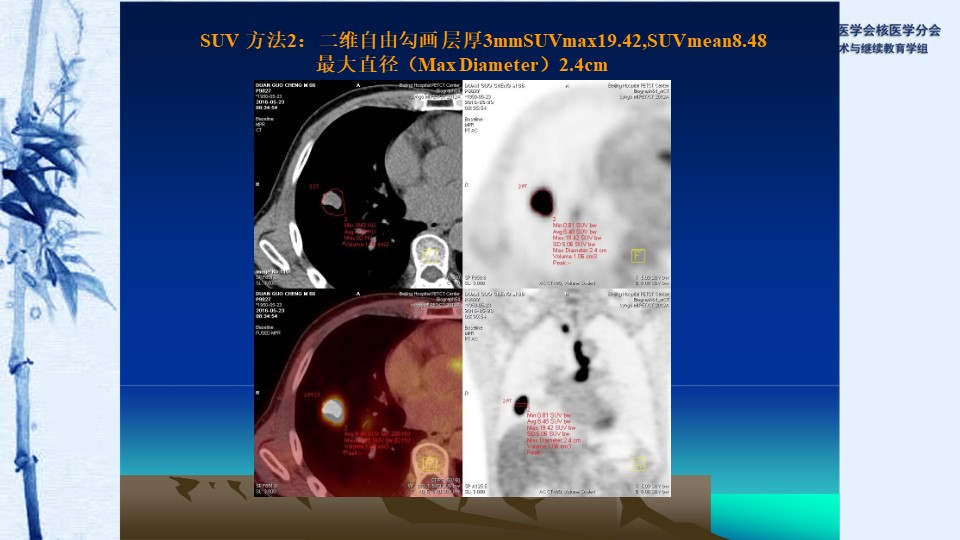Screen dimensions: 960x540
Task: Click the yellow orientation cube in fused PET/CT panel
Action: (429, 462)
